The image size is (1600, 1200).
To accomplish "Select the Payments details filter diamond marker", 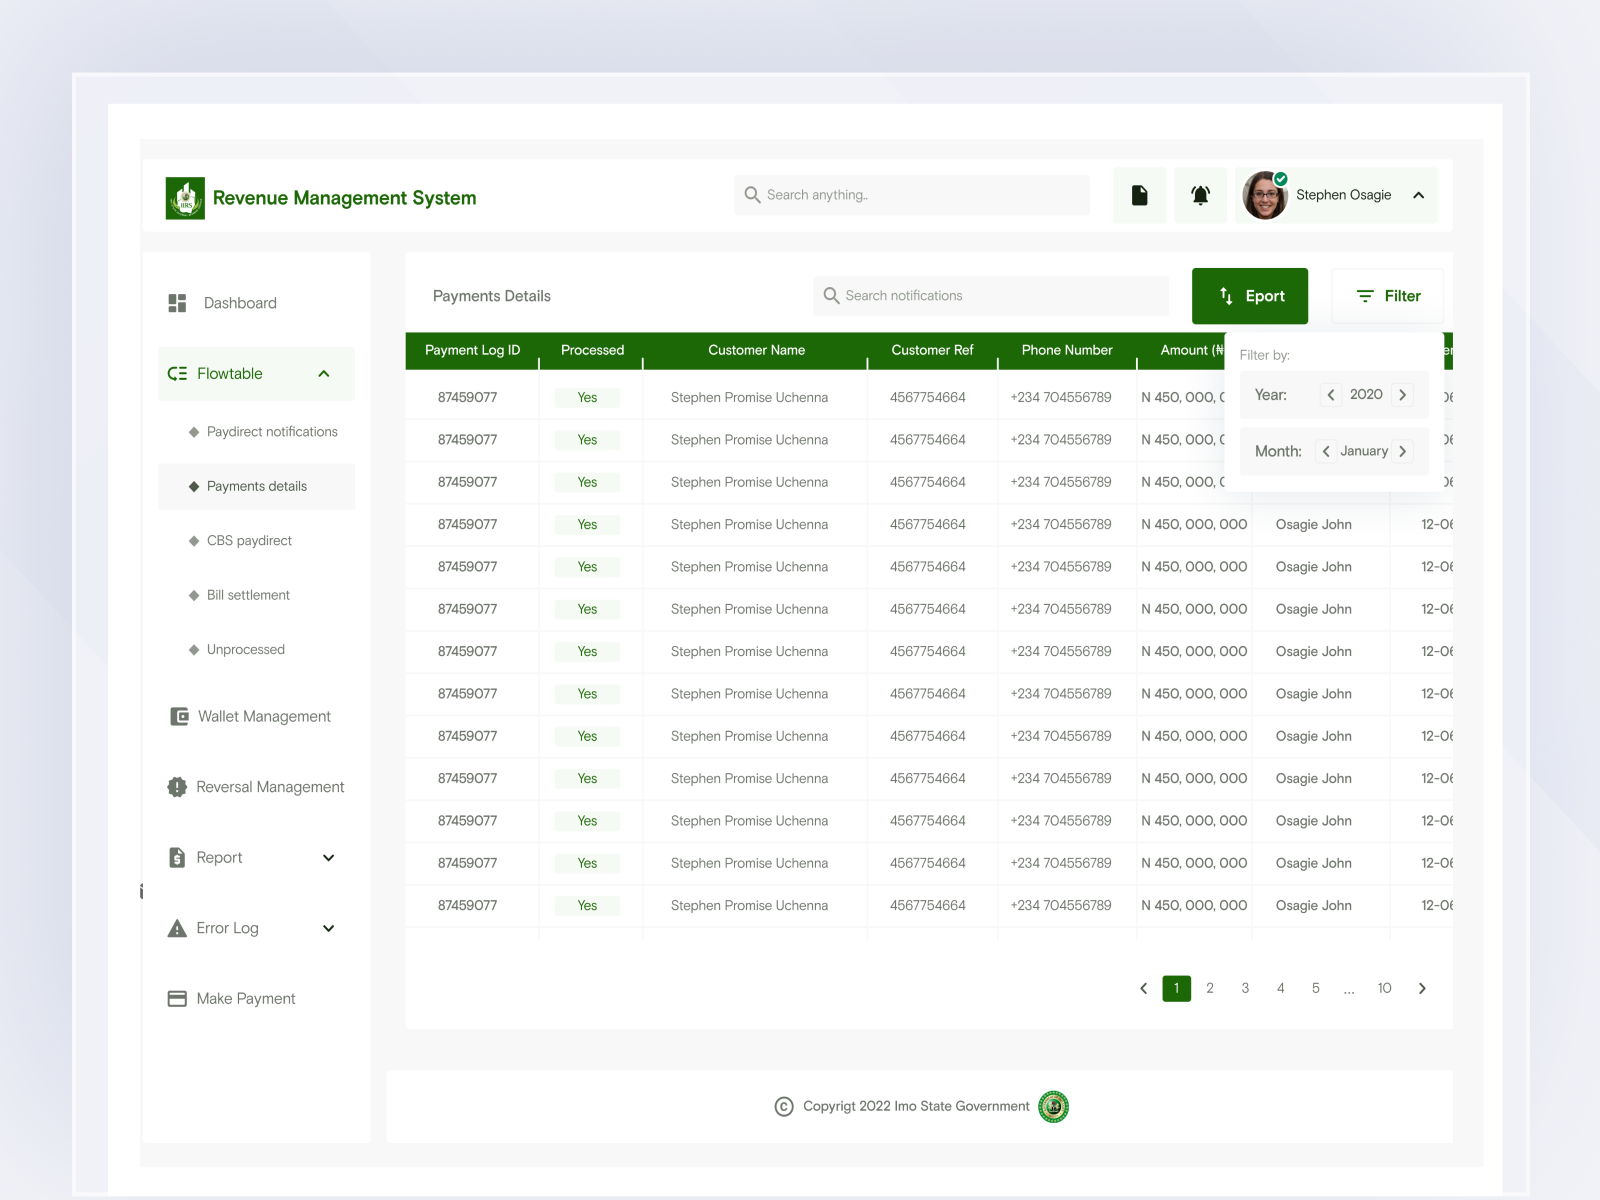I will 193,486.
